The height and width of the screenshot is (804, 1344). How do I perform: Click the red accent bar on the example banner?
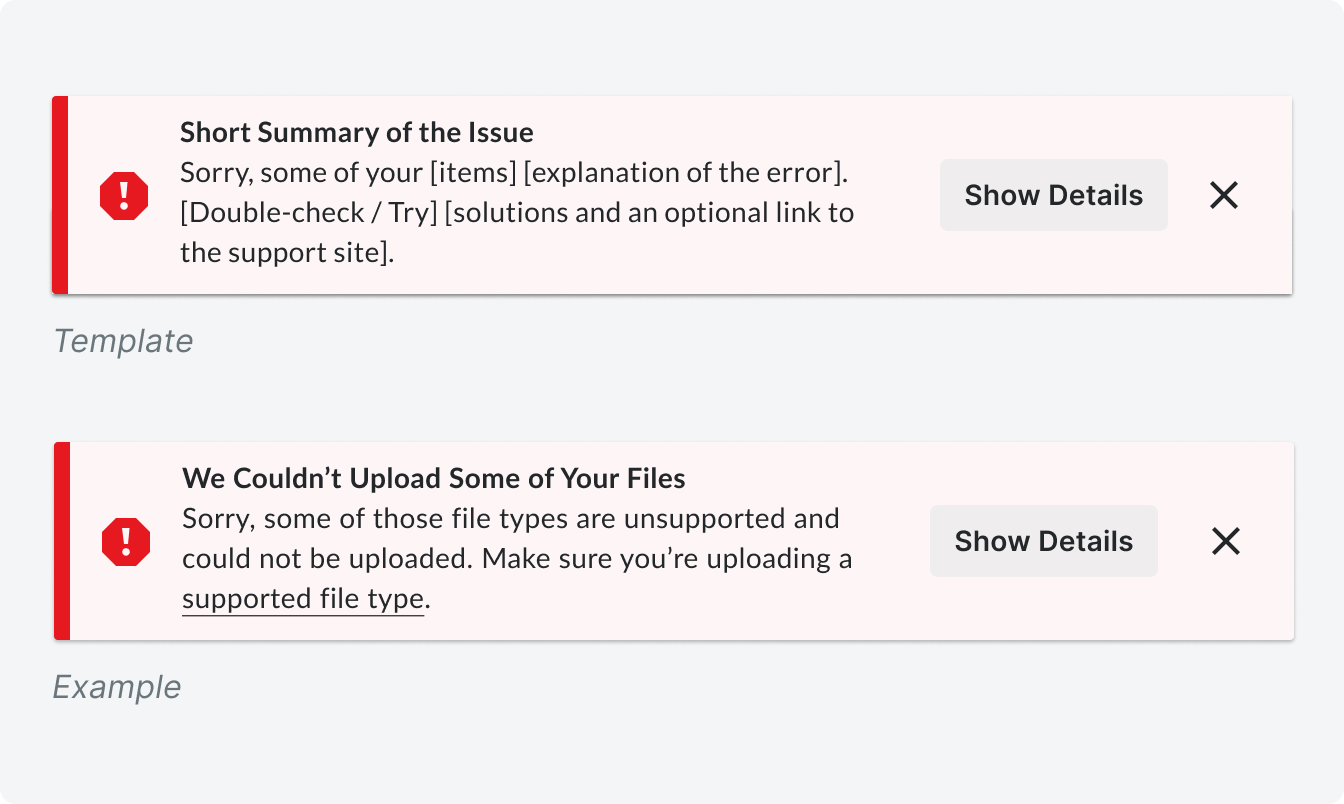[x=62, y=541]
